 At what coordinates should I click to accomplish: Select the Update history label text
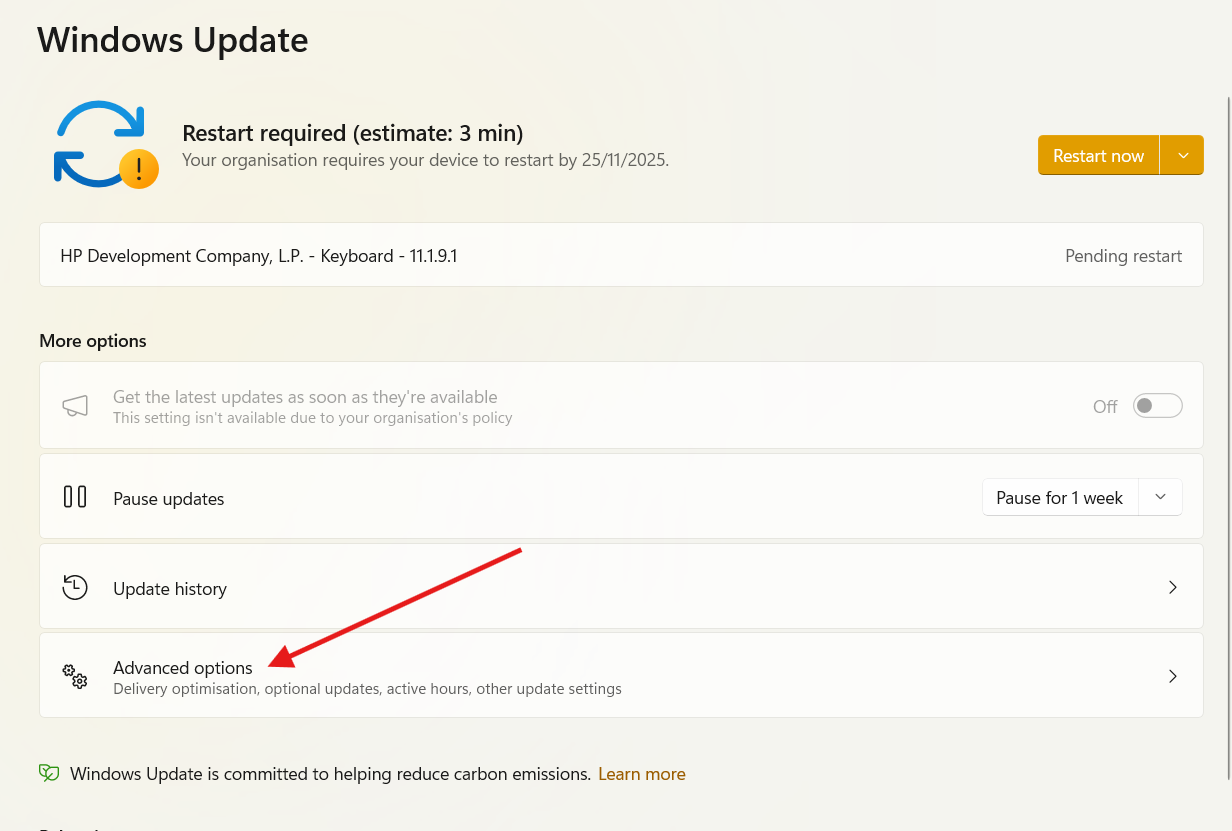click(x=170, y=589)
